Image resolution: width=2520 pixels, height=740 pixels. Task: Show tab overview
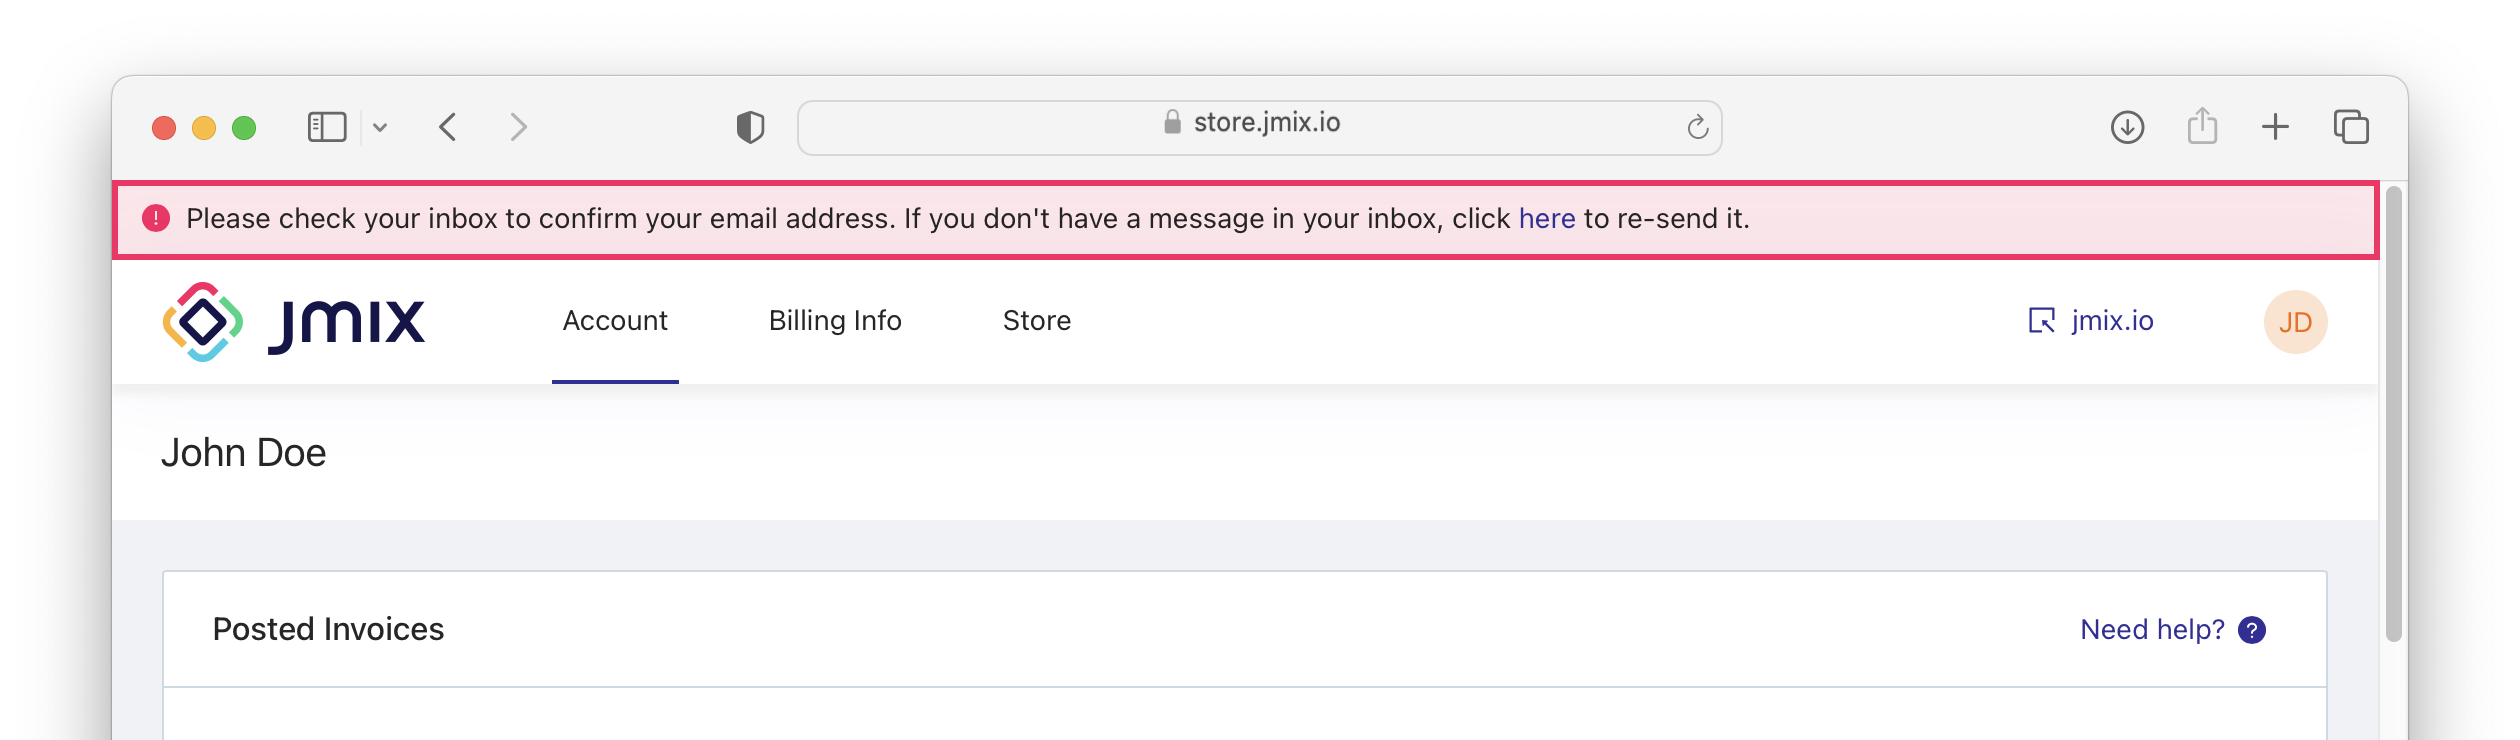(x=2351, y=127)
